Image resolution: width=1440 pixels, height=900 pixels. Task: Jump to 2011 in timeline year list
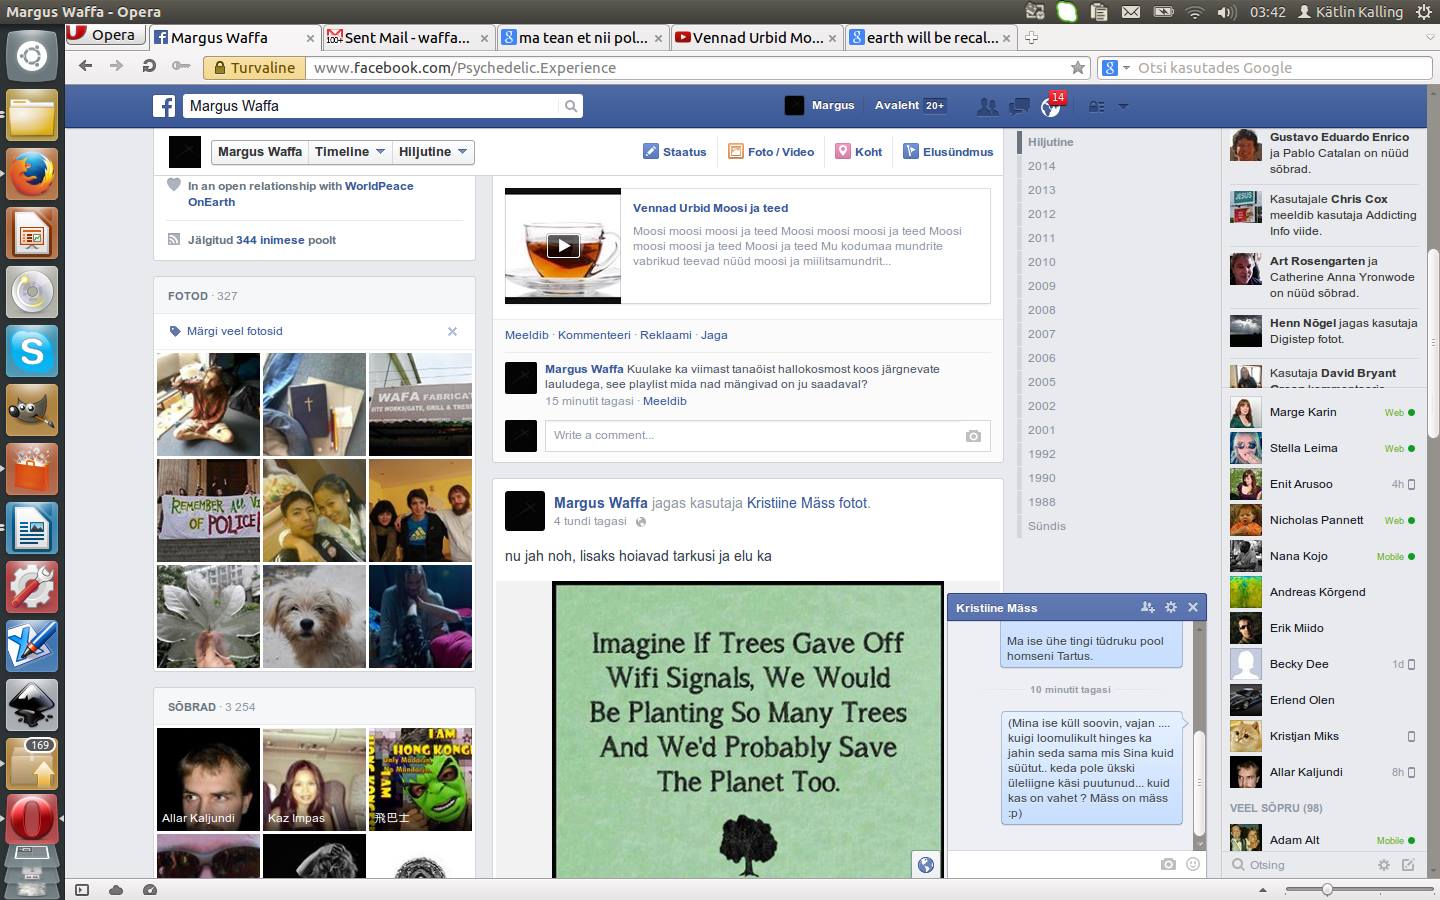tap(1041, 238)
